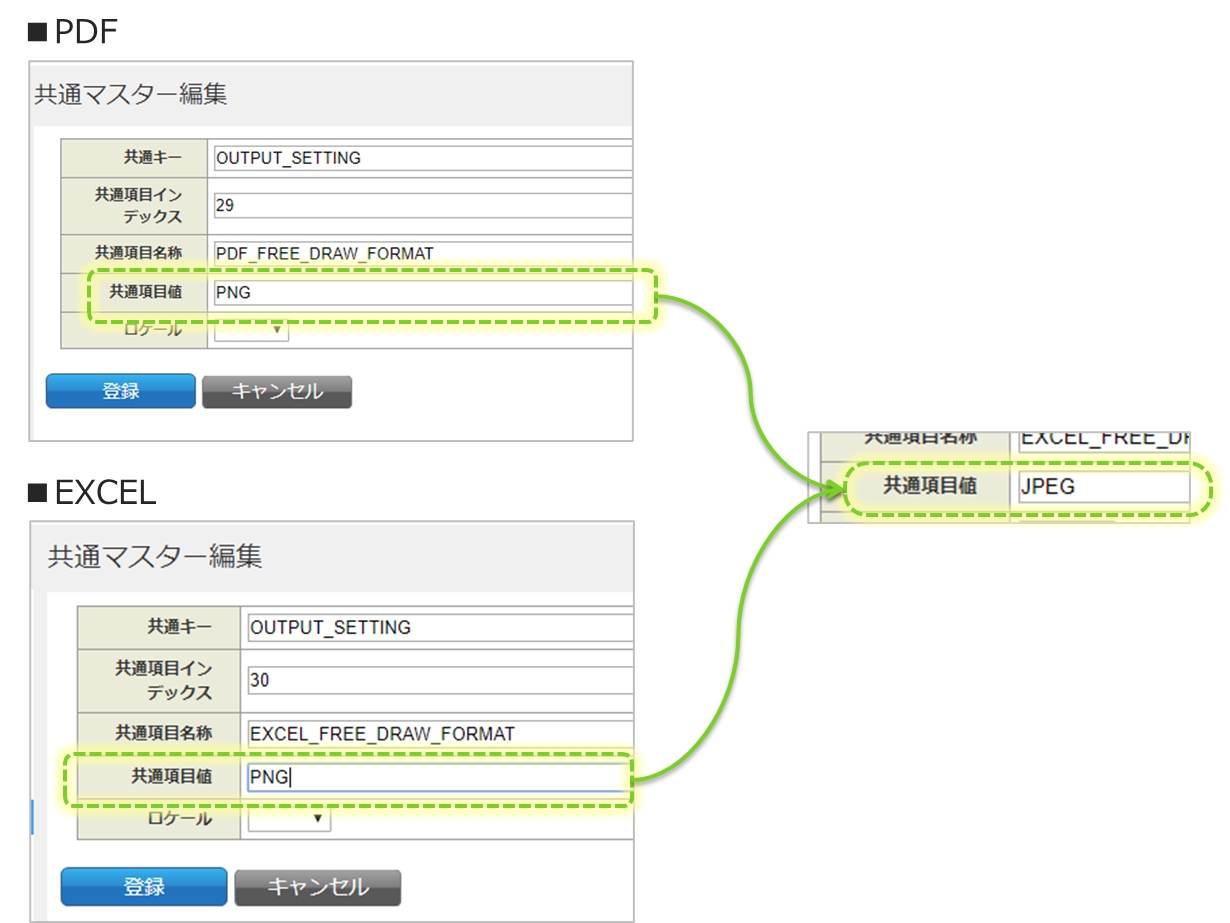Select the PDF_FREE_DRAW_FORMAT name field
Image resolution: width=1230 pixels, height=923 pixels.
tap(422, 253)
